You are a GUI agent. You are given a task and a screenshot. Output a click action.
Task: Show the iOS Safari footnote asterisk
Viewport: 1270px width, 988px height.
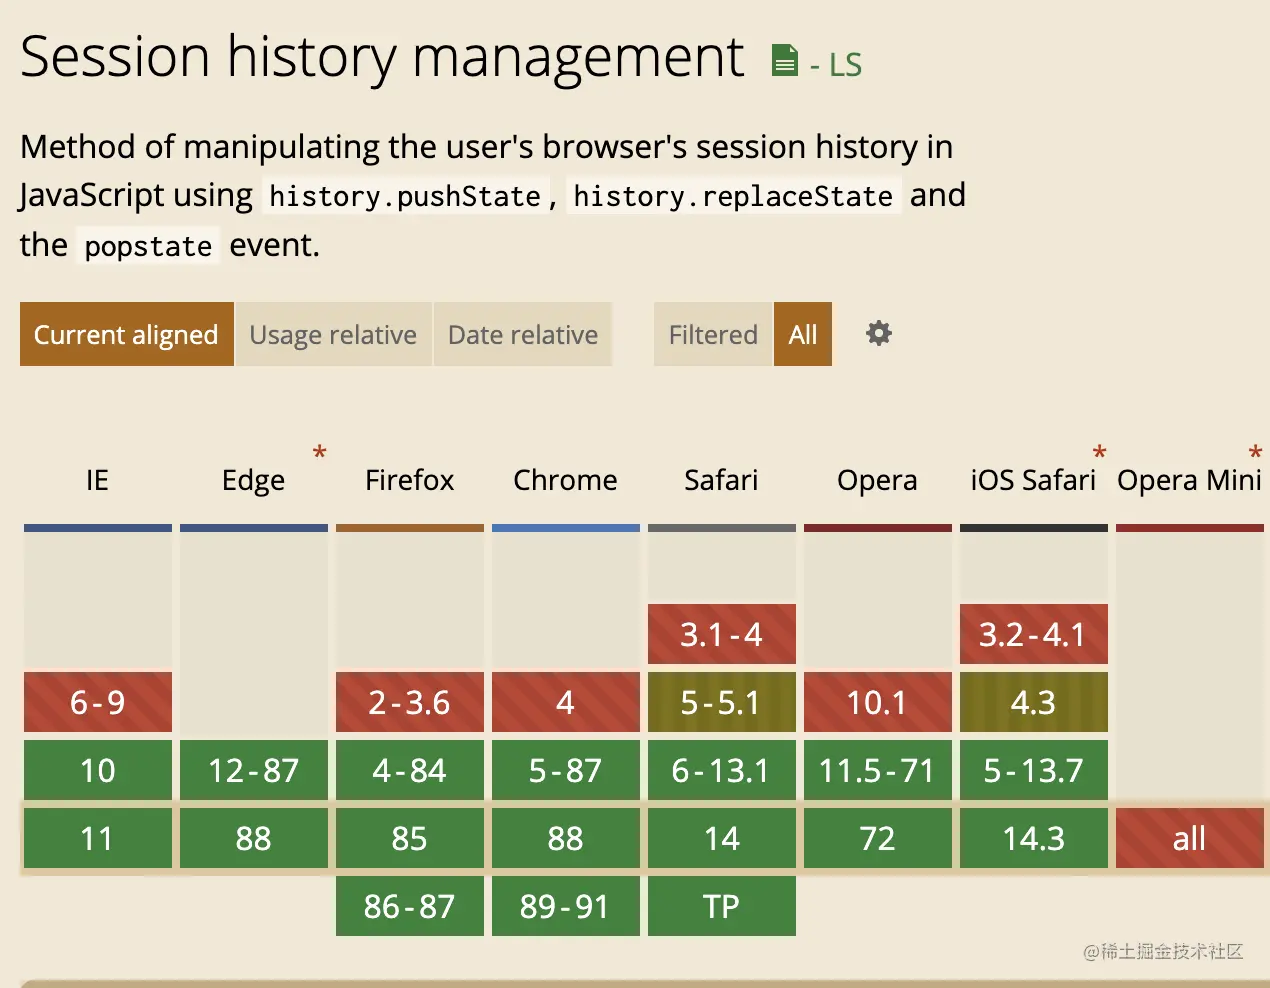coord(1099,455)
